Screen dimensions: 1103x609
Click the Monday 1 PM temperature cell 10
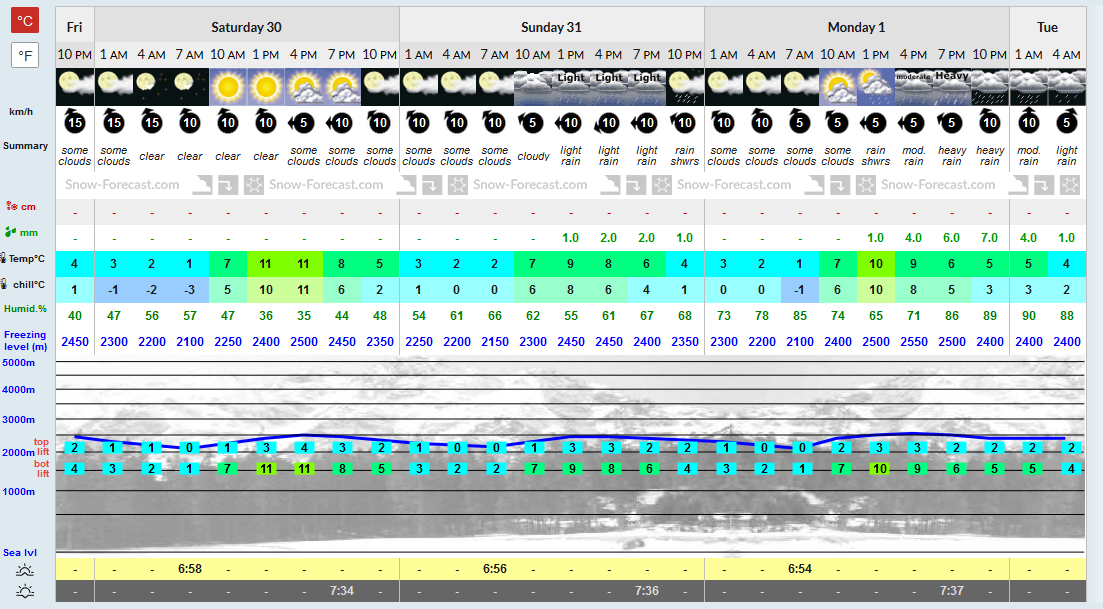click(x=876, y=264)
